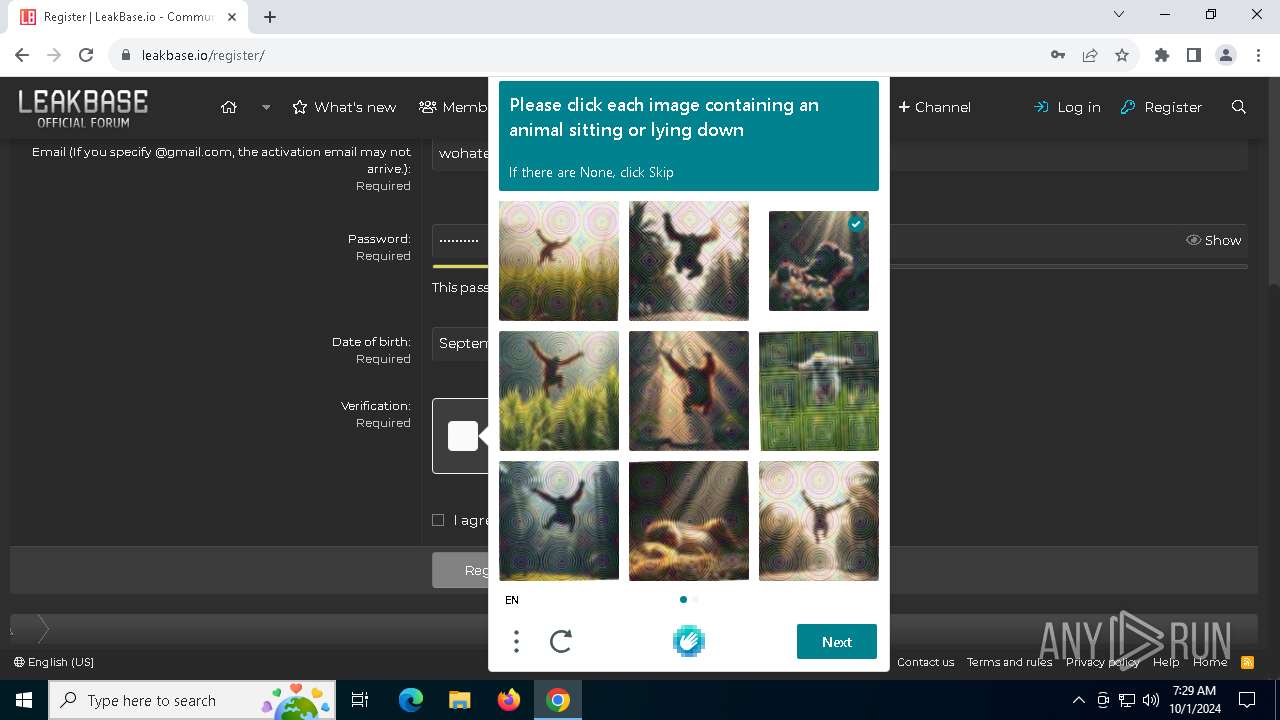Open the captcha options three-dot menu
The width and height of the screenshot is (1280, 720).
(x=516, y=641)
